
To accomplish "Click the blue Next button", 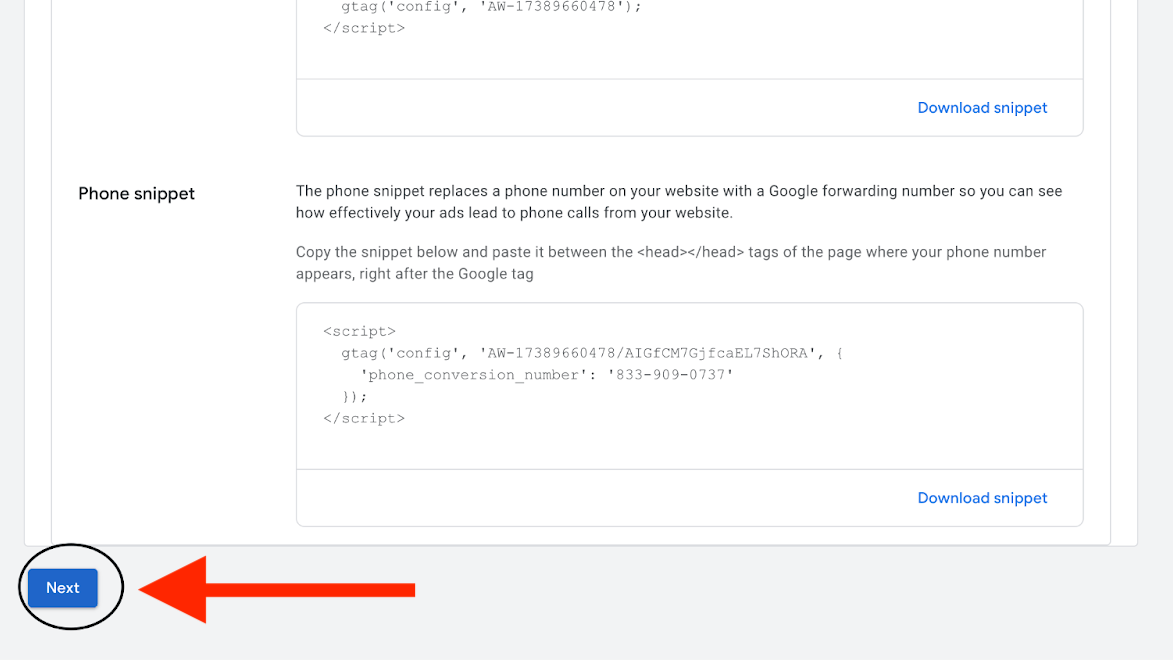I will tap(62, 588).
